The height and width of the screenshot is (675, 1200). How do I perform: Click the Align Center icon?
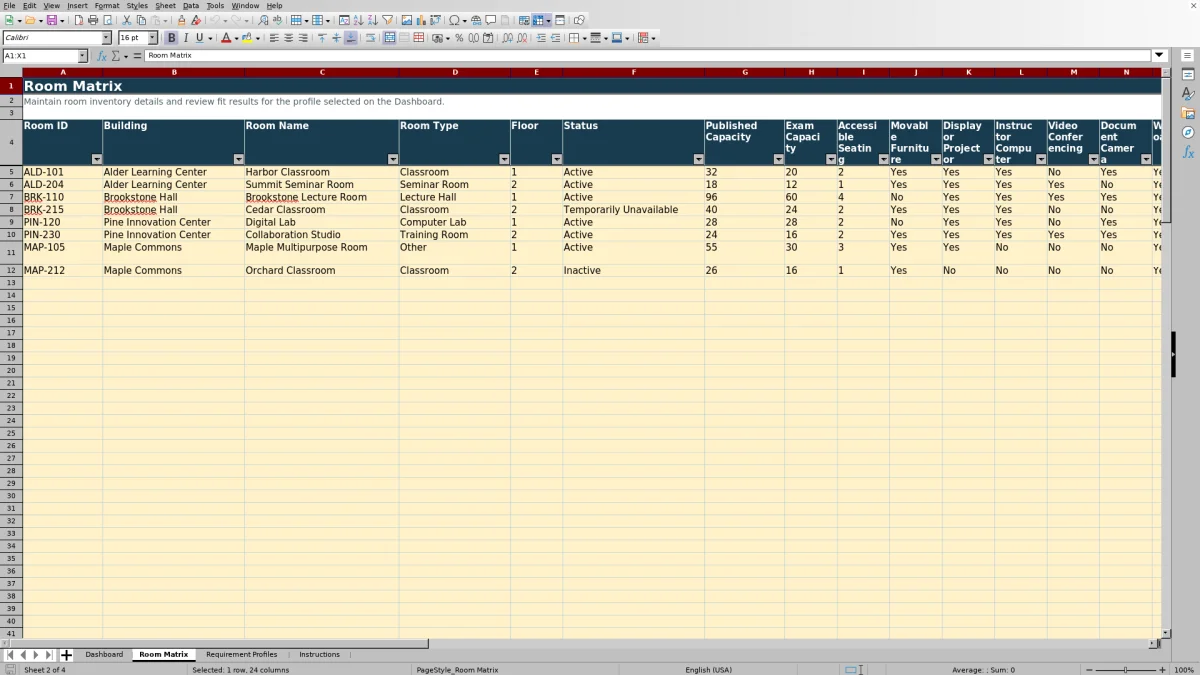[x=288, y=38]
